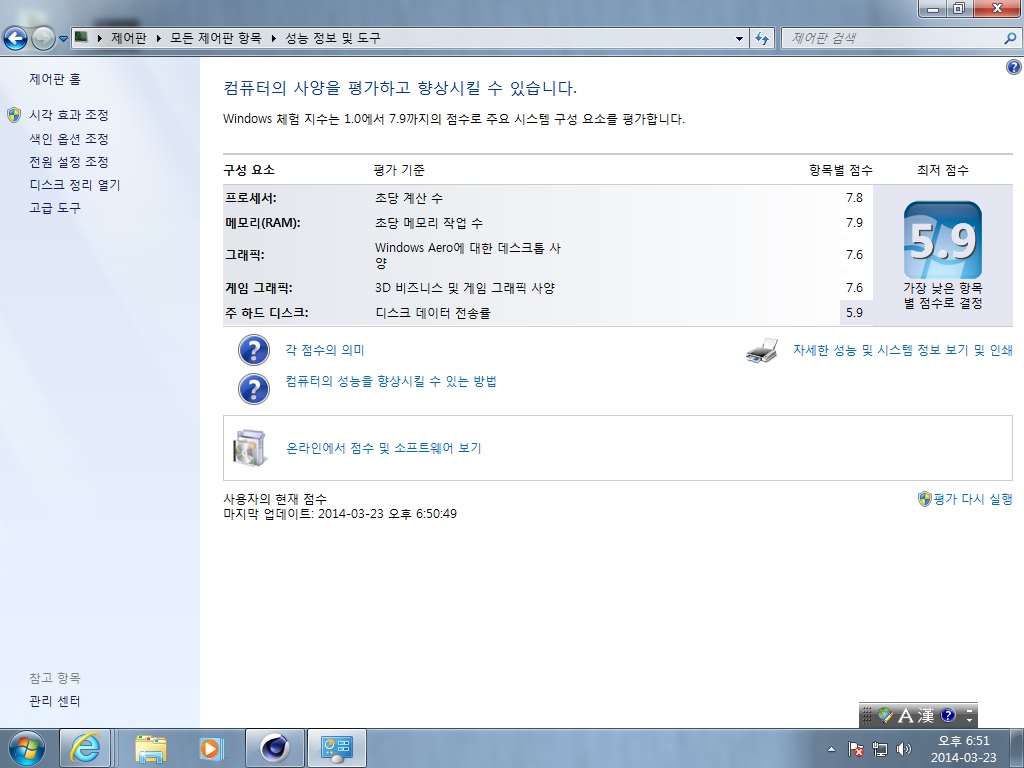The height and width of the screenshot is (768, 1024).
Task: Open the Windows Start button
Action: [26, 748]
